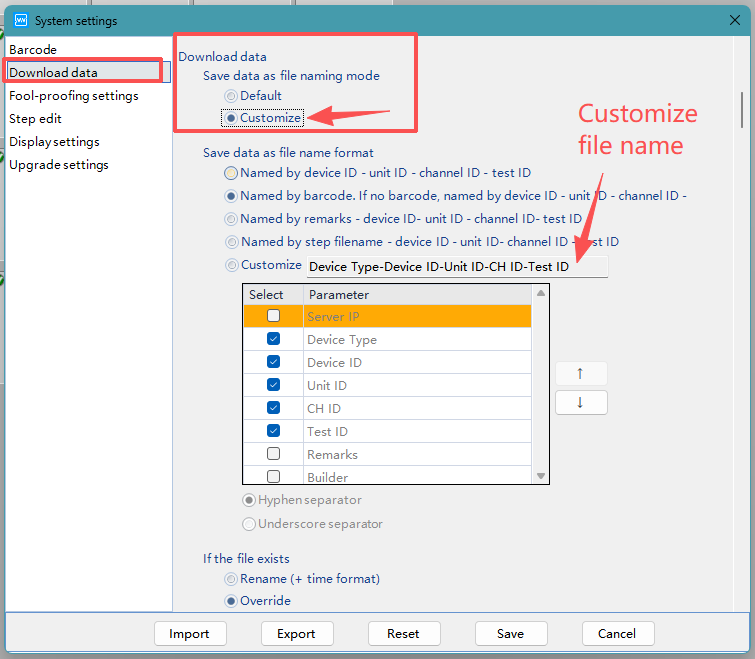The width and height of the screenshot is (755, 659).
Task: Cancel the settings dialog
Action: tap(618, 633)
